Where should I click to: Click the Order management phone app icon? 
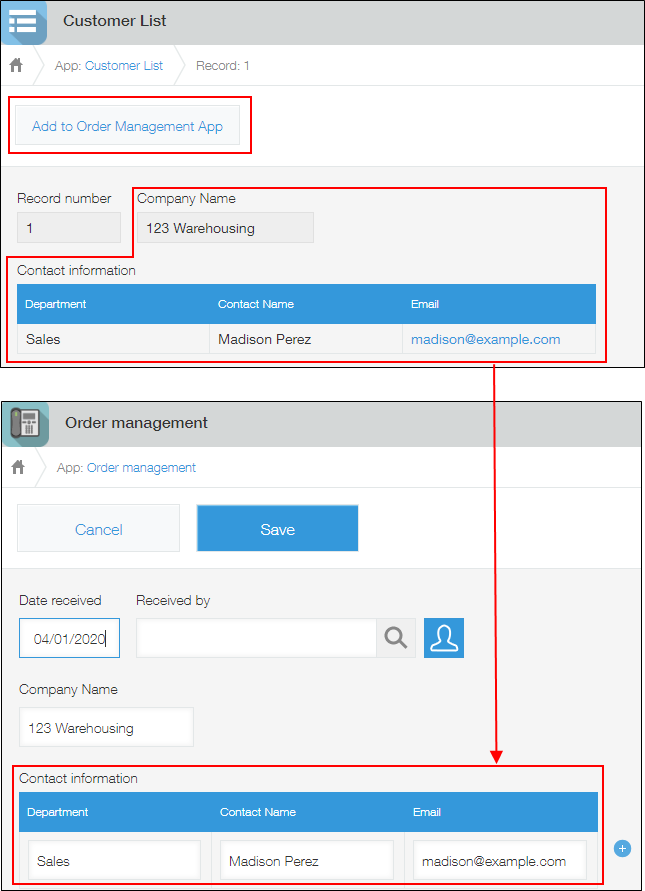25,424
